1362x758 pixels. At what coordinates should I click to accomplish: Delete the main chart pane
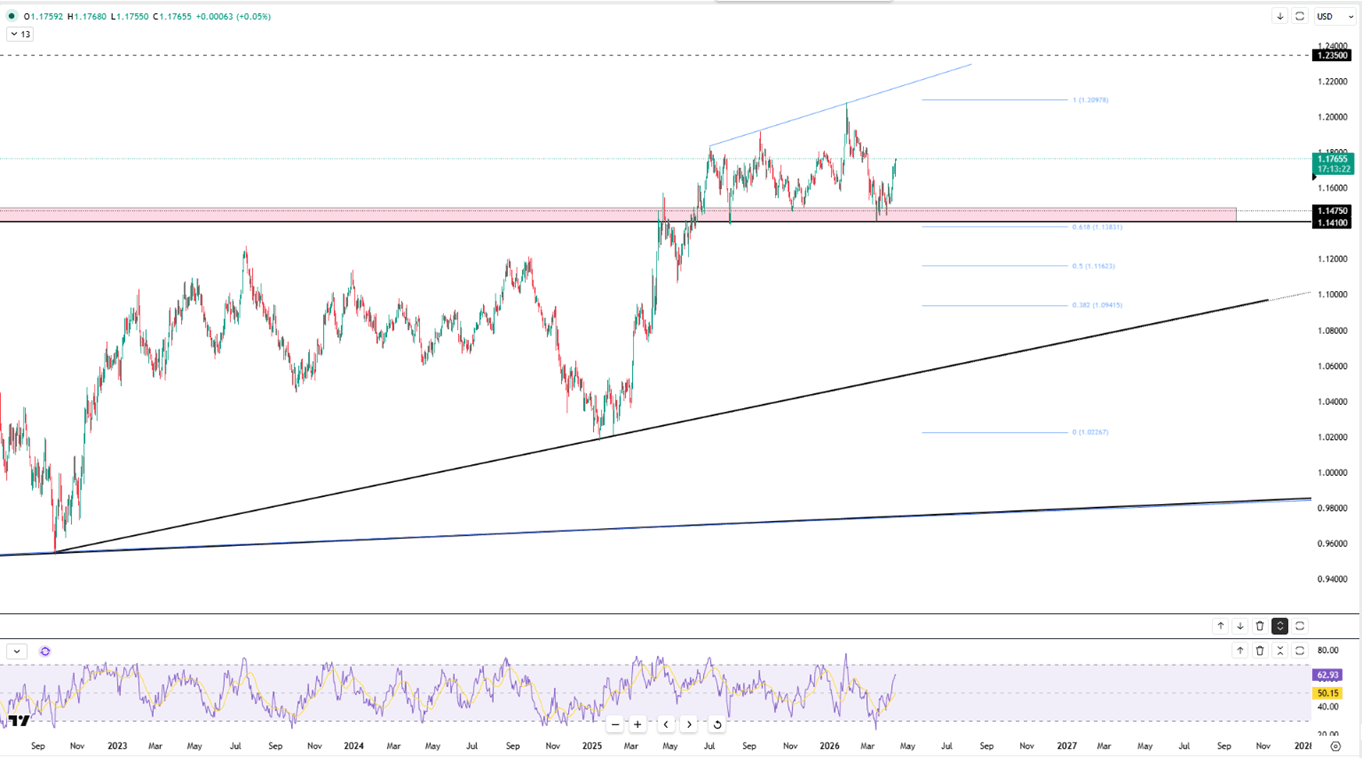tap(1260, 626)
